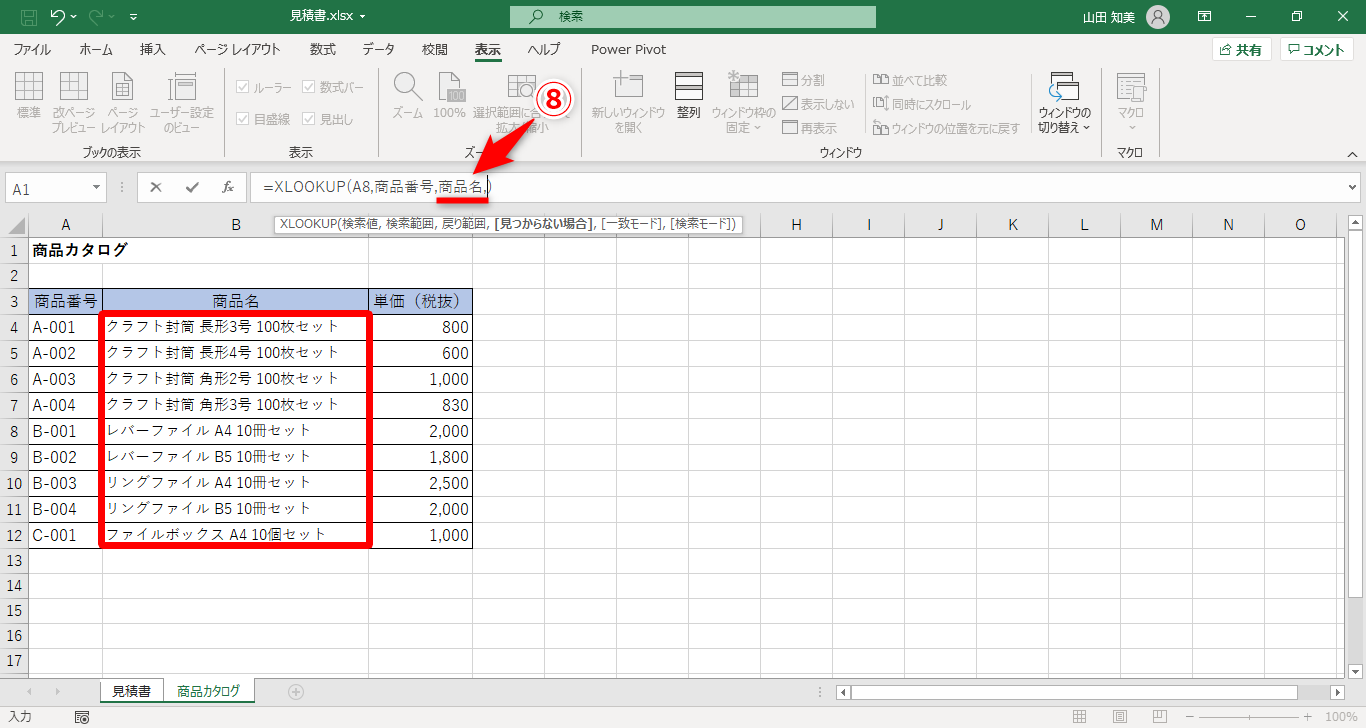Undo the last action

[x=58, y=17]
